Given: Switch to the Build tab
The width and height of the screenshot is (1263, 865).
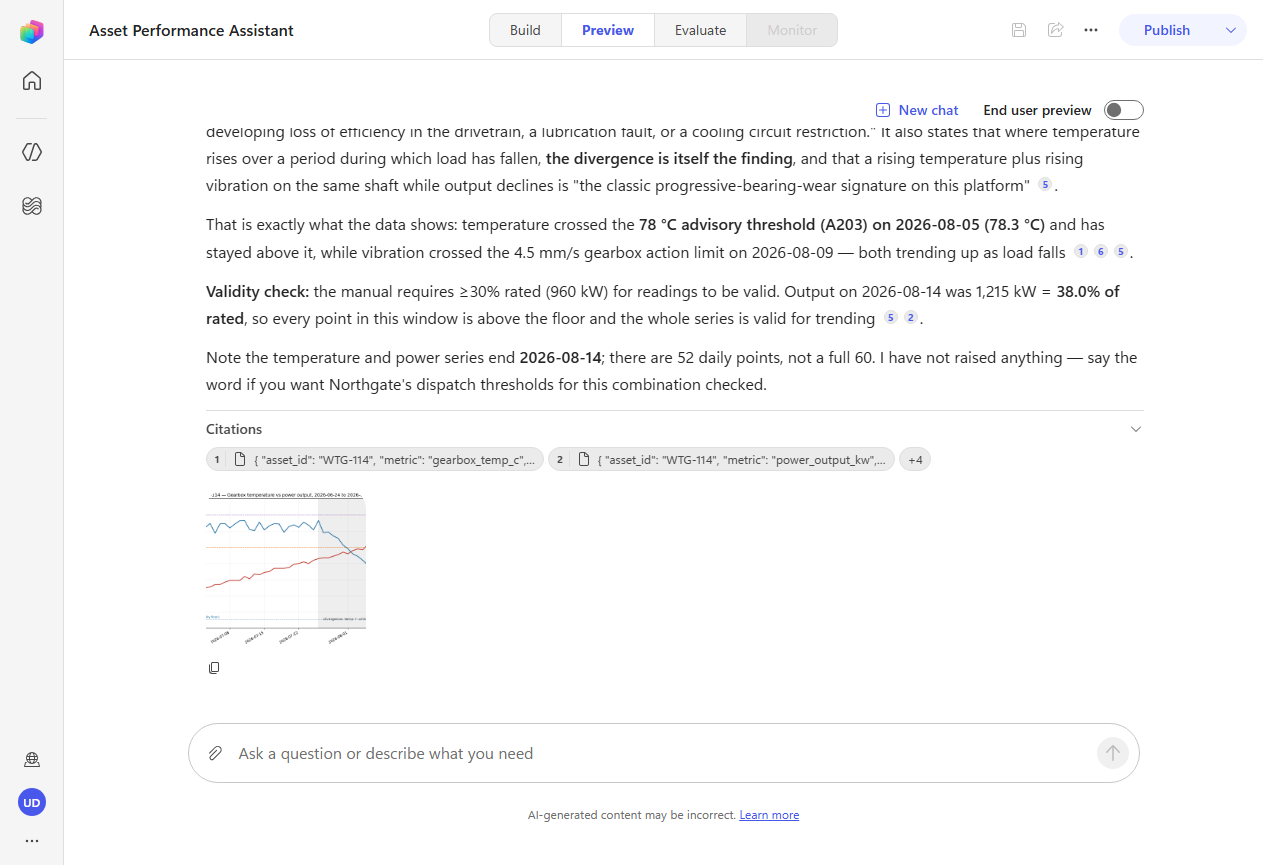Looking at the screenshot, I should 525,30.
